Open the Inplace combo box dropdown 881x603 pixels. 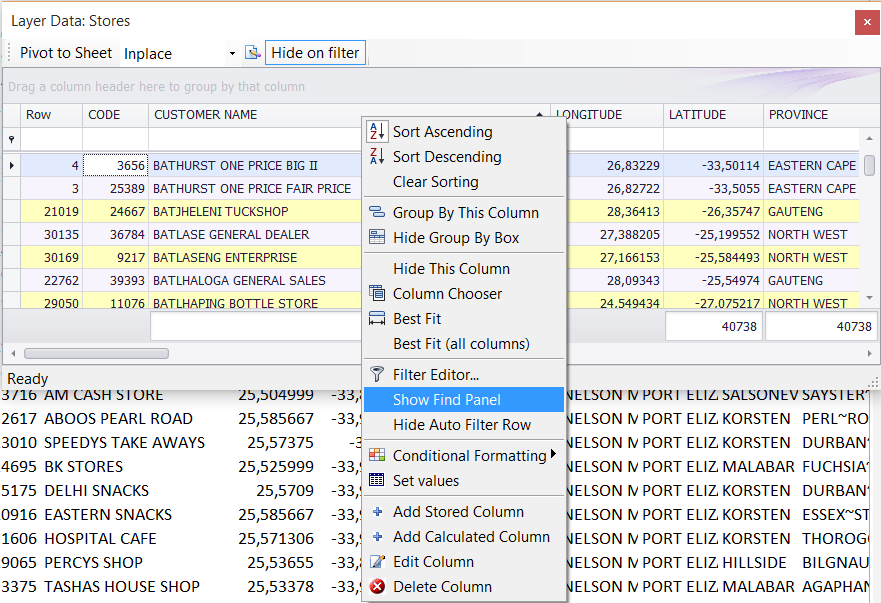232,53
